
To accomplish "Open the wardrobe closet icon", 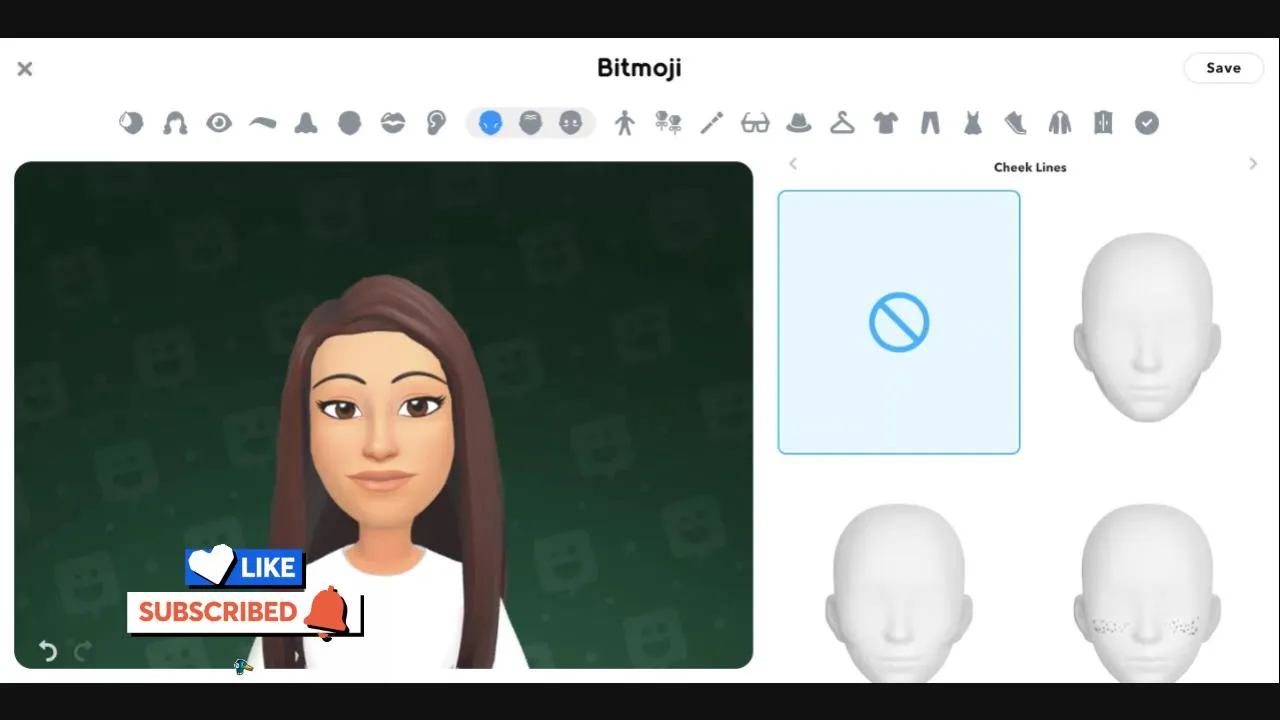I will [x=1103, y=123].
